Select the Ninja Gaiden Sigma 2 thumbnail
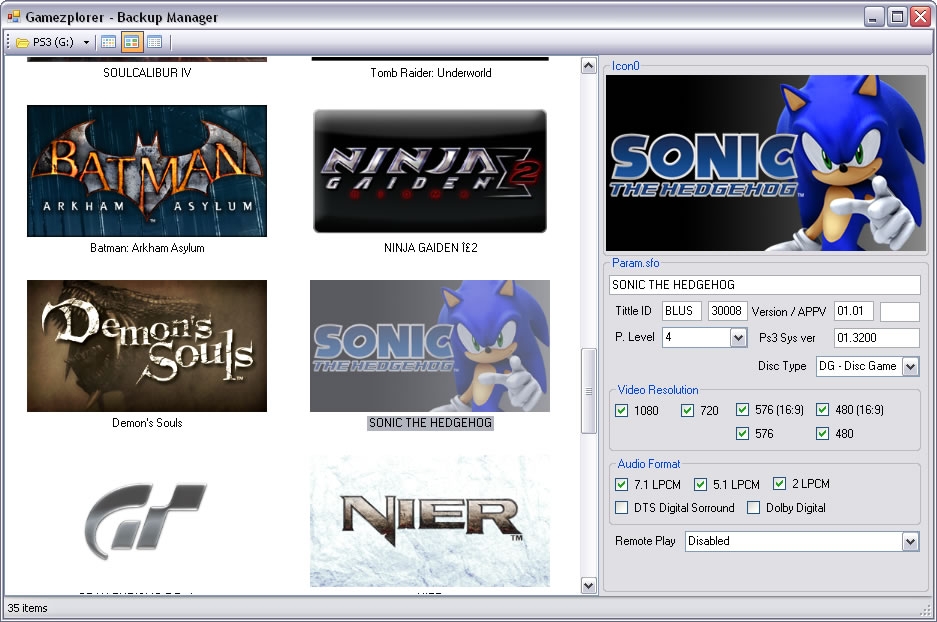The height and width of the screenshot is (622, 937). 430,171
